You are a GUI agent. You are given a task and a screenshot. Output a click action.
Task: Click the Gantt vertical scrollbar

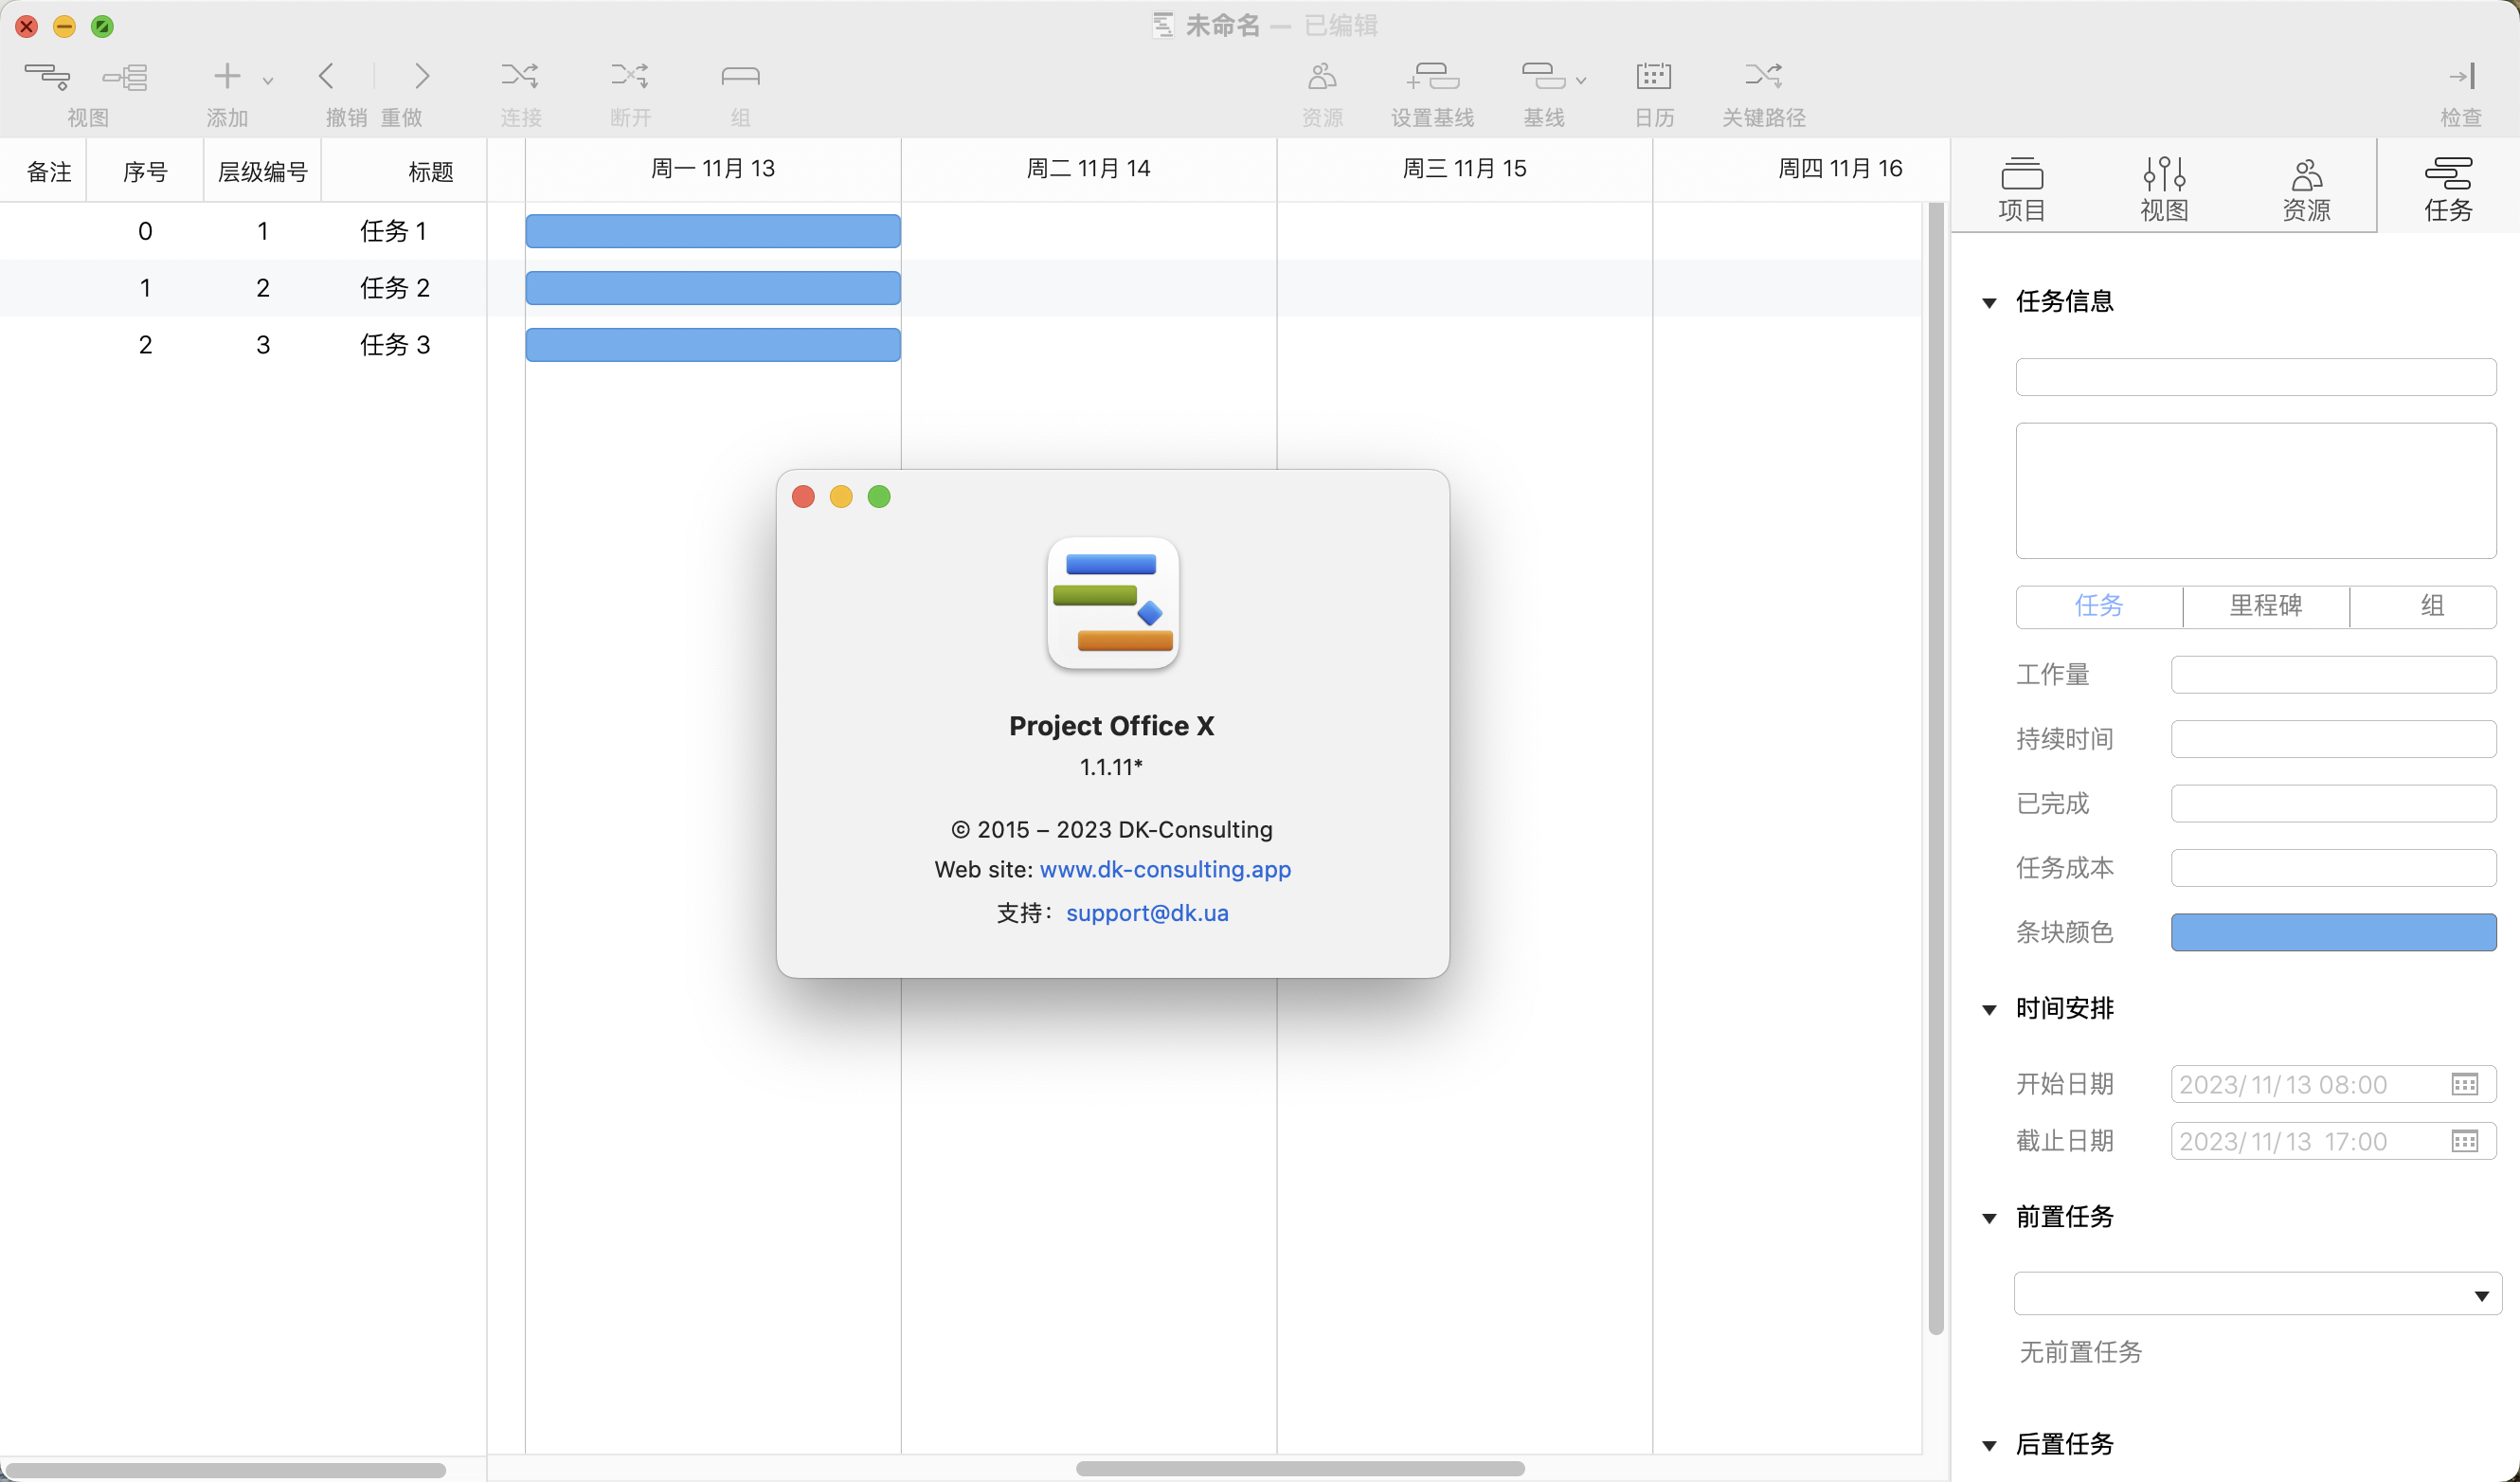[x=1935, y=768]
